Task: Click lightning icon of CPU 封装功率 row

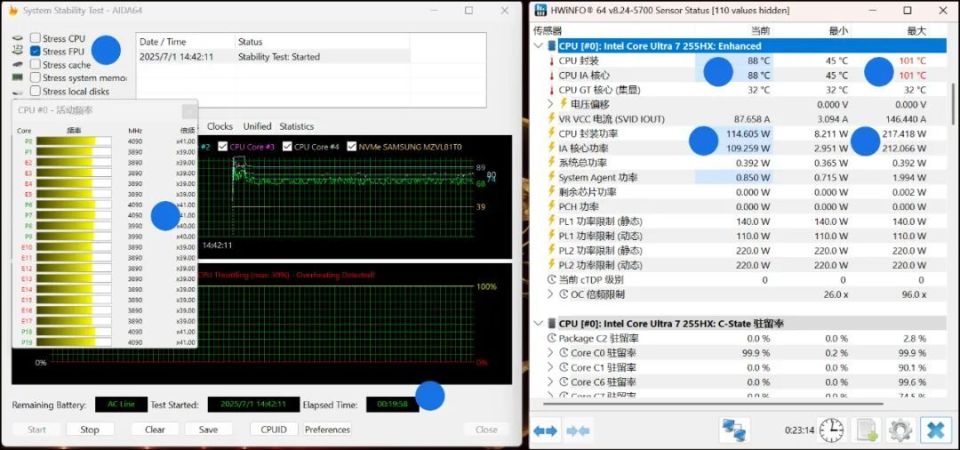Action: tap(552, 133)
